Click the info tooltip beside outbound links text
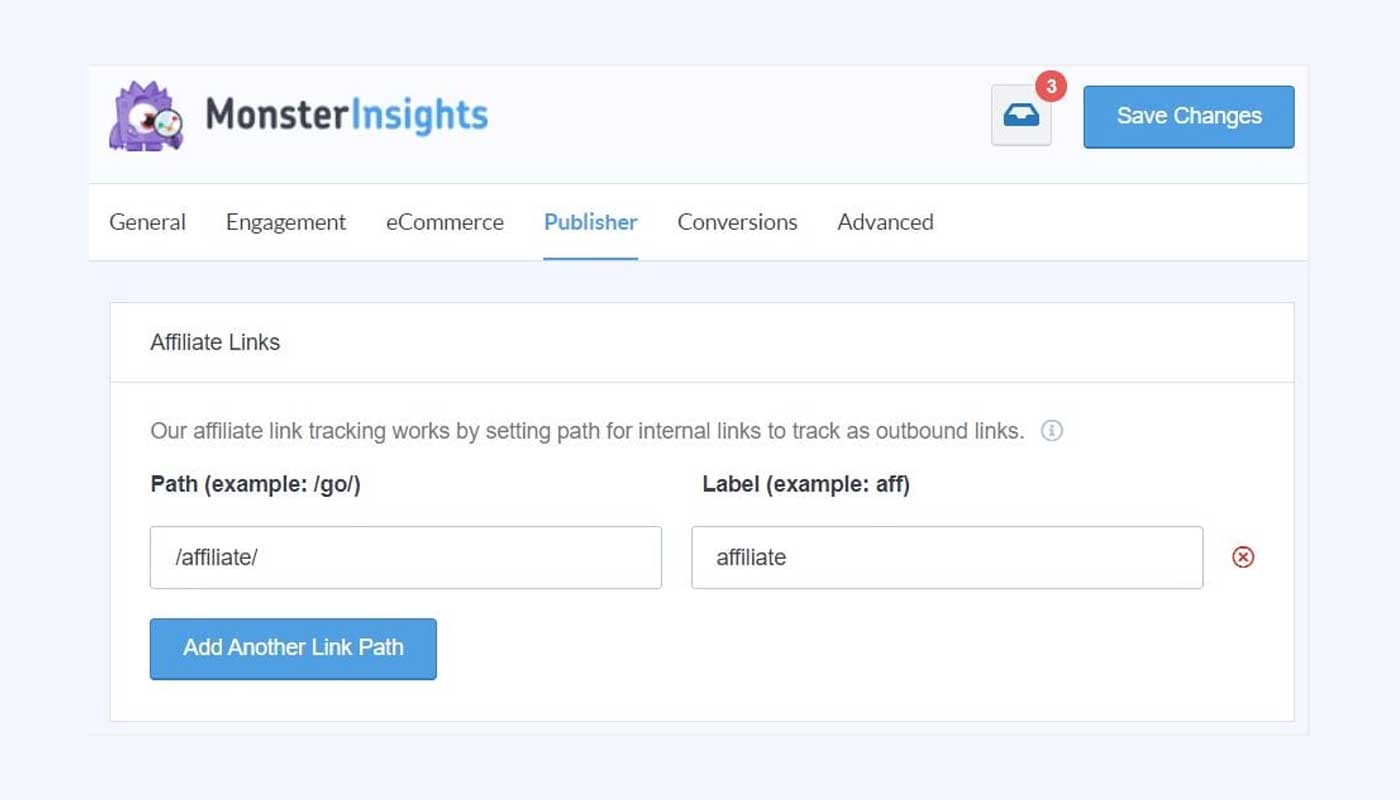This screenshot has width=1400, height=800. (x=1051, y=431)
